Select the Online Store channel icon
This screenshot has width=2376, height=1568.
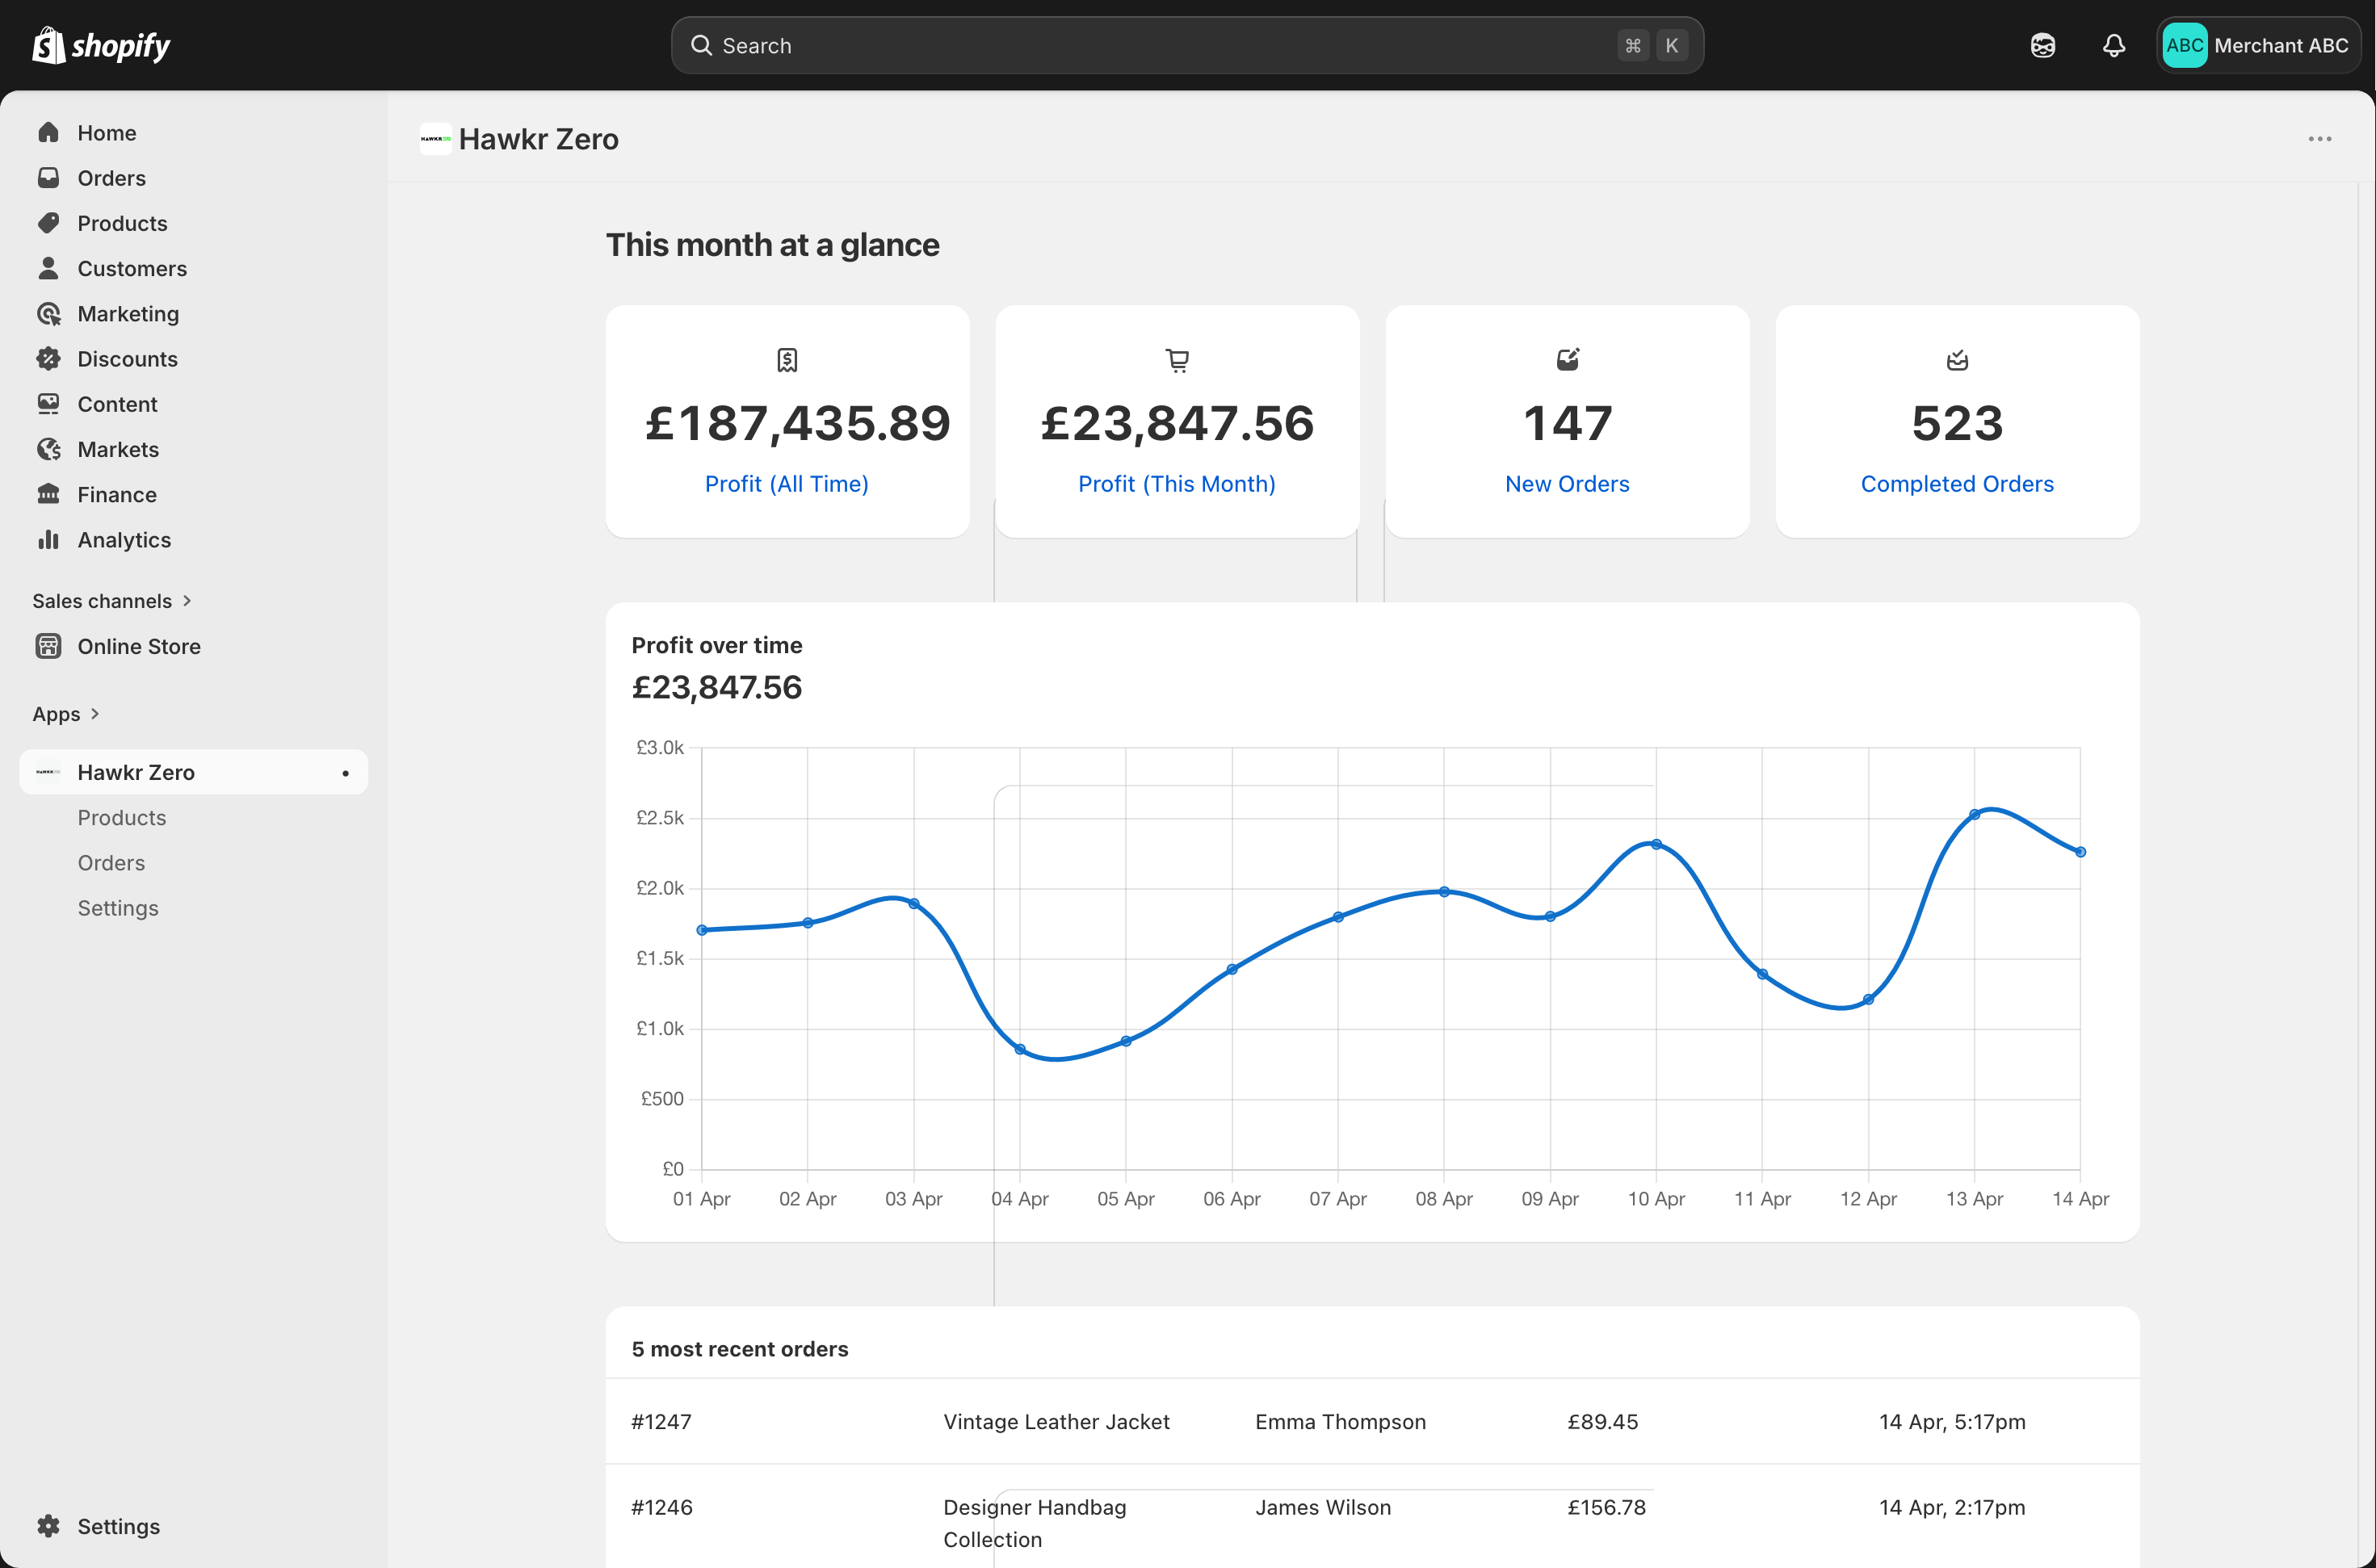coord(49,646)
